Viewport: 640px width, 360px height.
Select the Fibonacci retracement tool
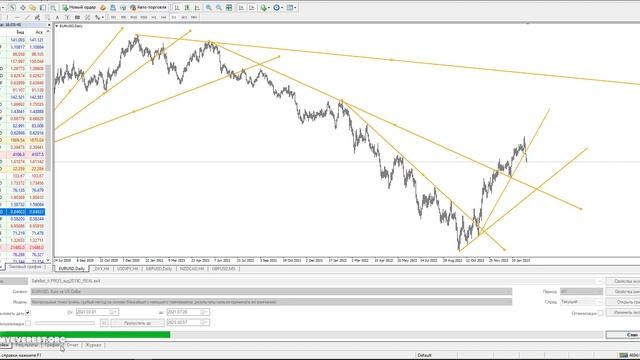[x=47, y=18]
